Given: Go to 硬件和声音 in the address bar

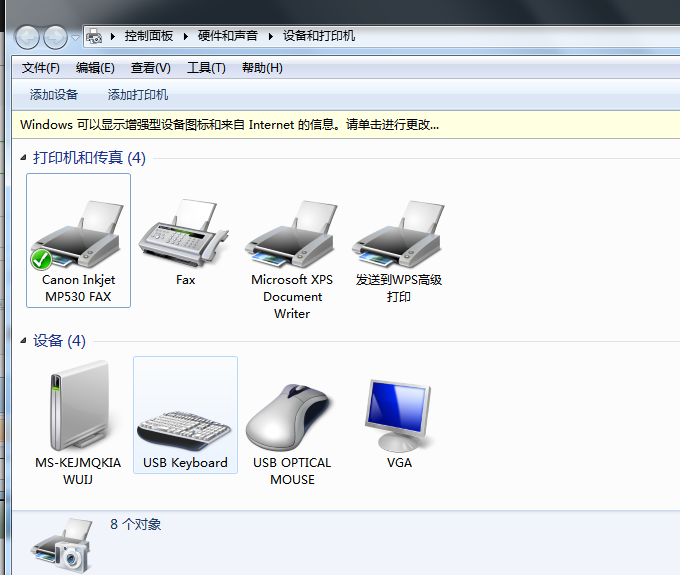Looking at the screenshot, I should [228, 36].
